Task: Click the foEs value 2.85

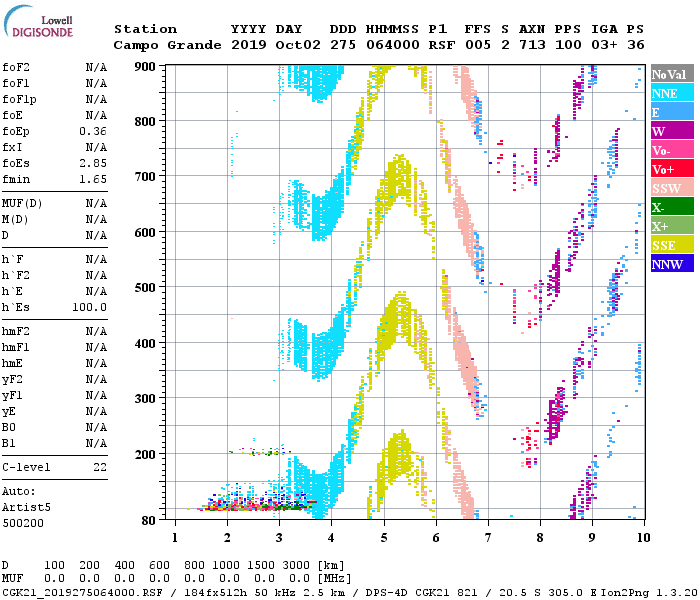Action: click(93, 163)
